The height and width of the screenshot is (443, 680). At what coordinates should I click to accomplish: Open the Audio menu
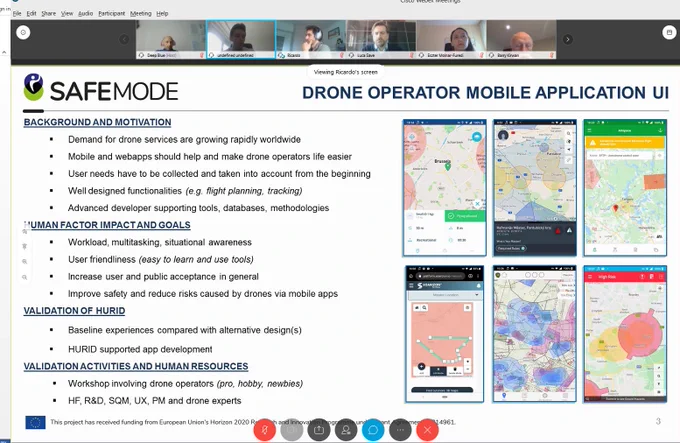[x=85, y=13]
